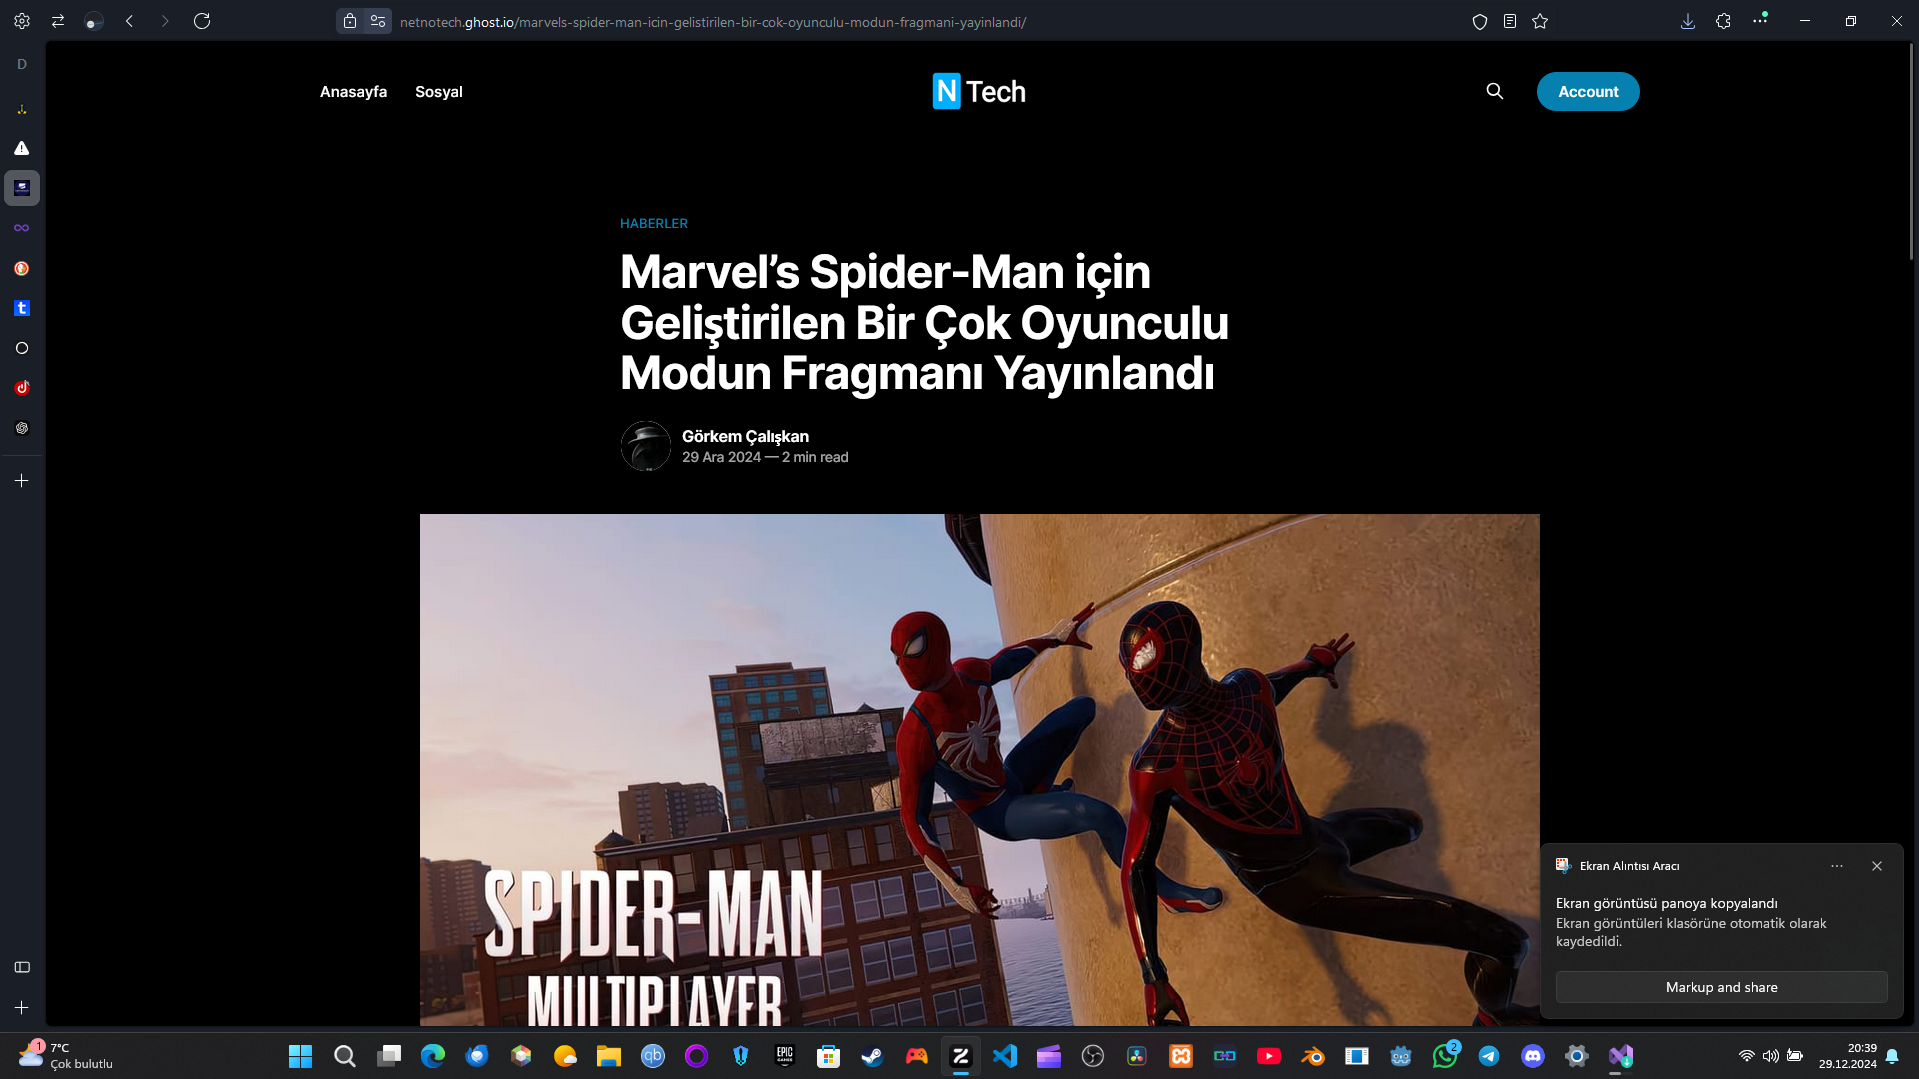Click author name Görkem Çalışkan

[745, 436]
